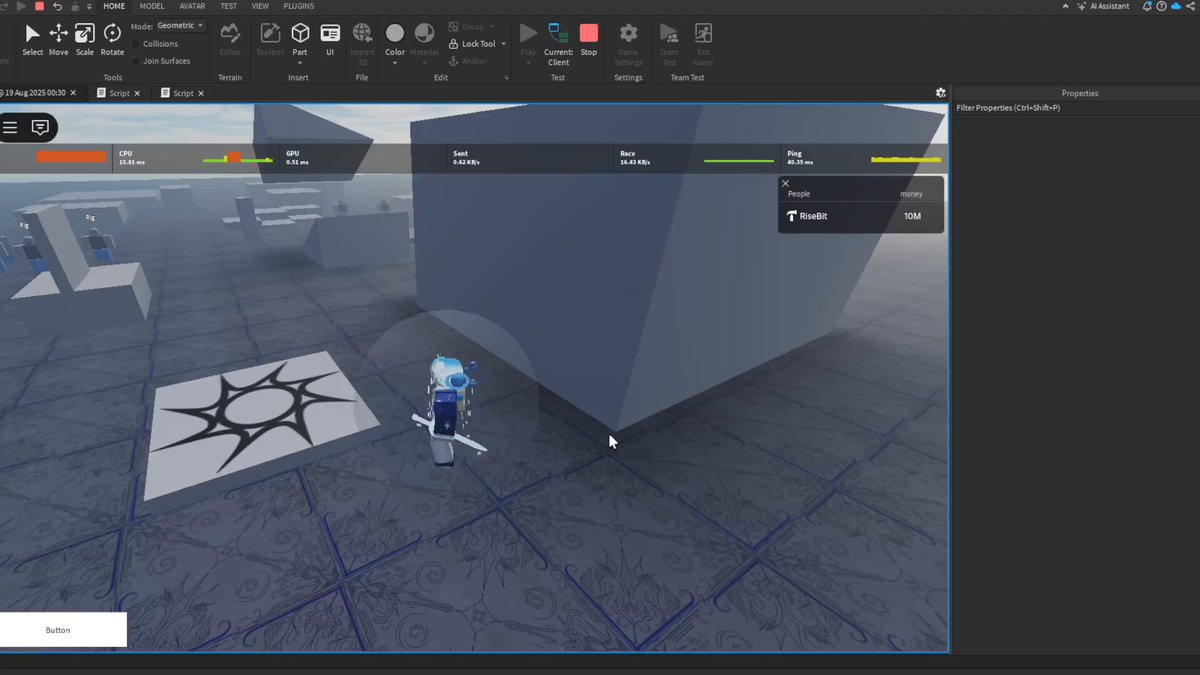Open viewport settings gear

click(x=940, y=93)
